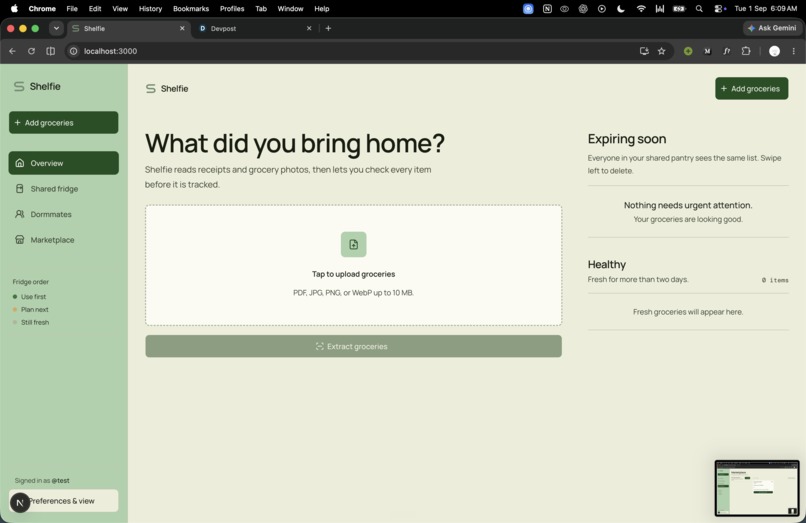Screen dimensions: 806x523
Task: Open the Window menu
Action: tap(290, 8)
